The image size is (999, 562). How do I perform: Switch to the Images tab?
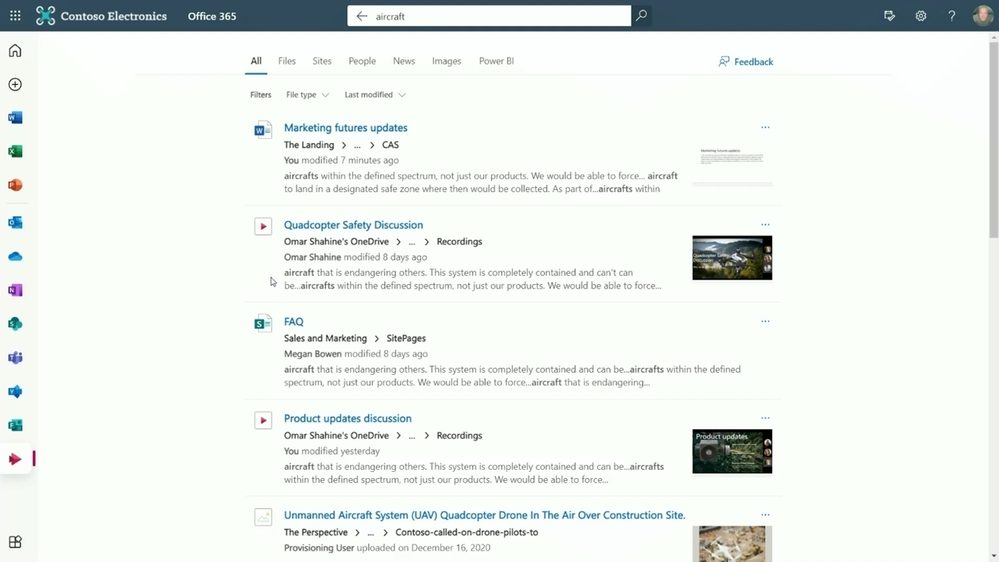[x=447, y=61]
